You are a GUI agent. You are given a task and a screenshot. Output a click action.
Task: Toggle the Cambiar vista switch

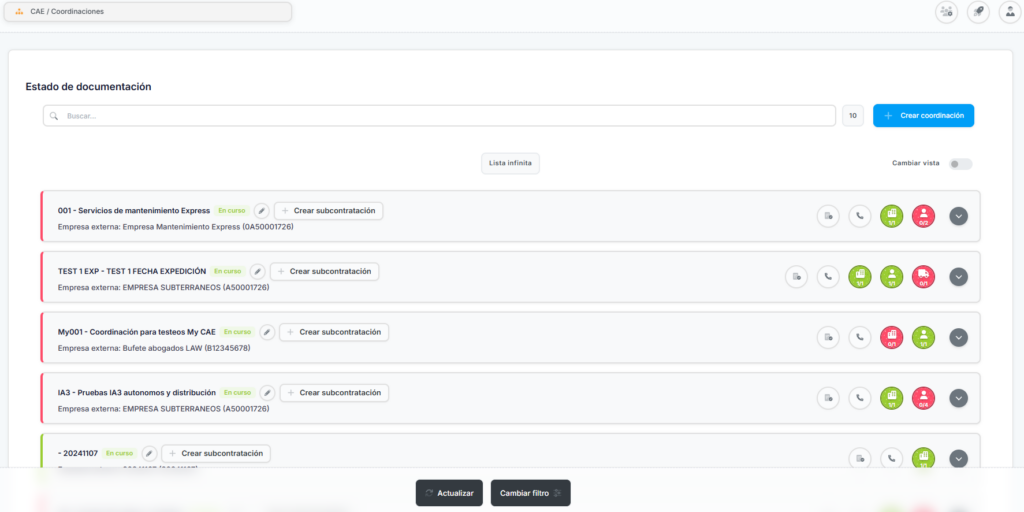pos(960,164)
